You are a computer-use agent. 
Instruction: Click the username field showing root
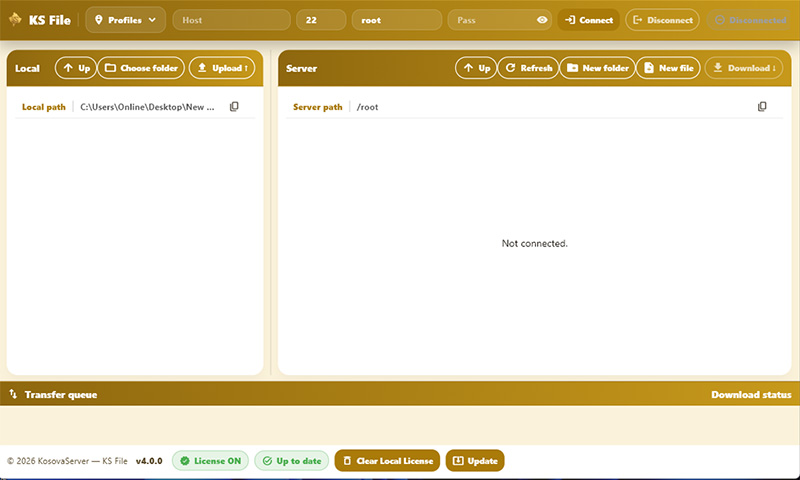(x=397, y=20)
